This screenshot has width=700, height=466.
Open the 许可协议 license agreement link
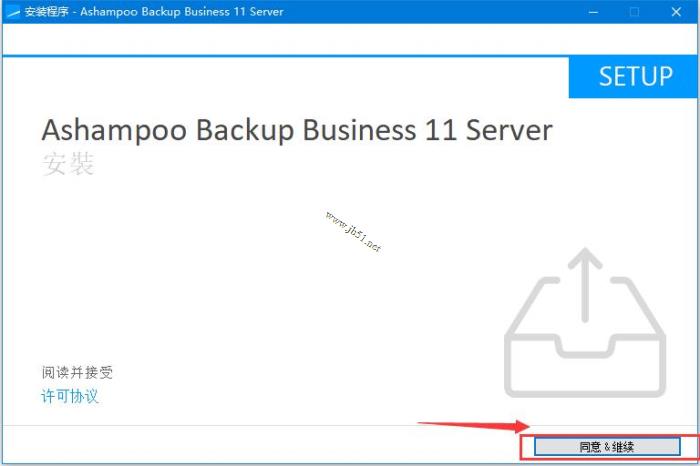point(70,396)
